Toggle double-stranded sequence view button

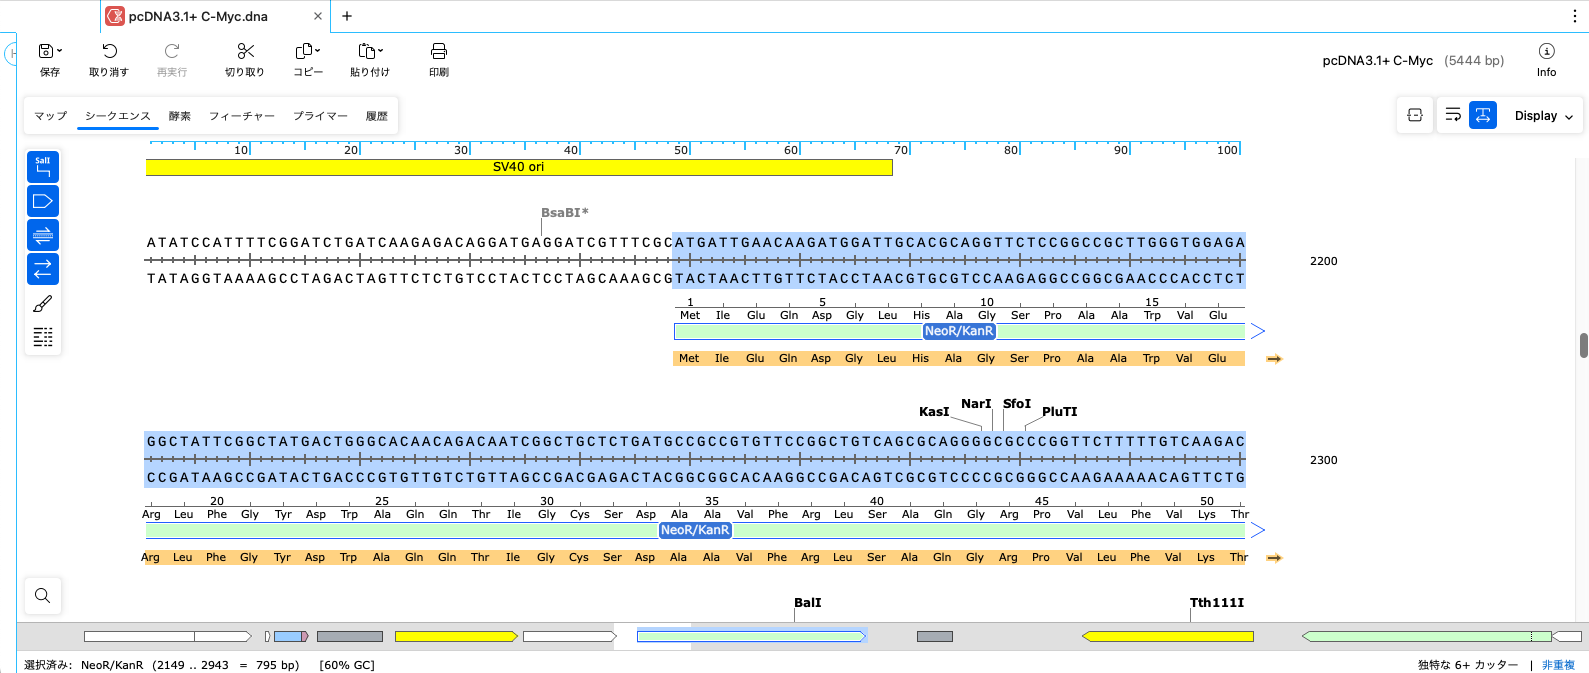click(x=43, y=235)
